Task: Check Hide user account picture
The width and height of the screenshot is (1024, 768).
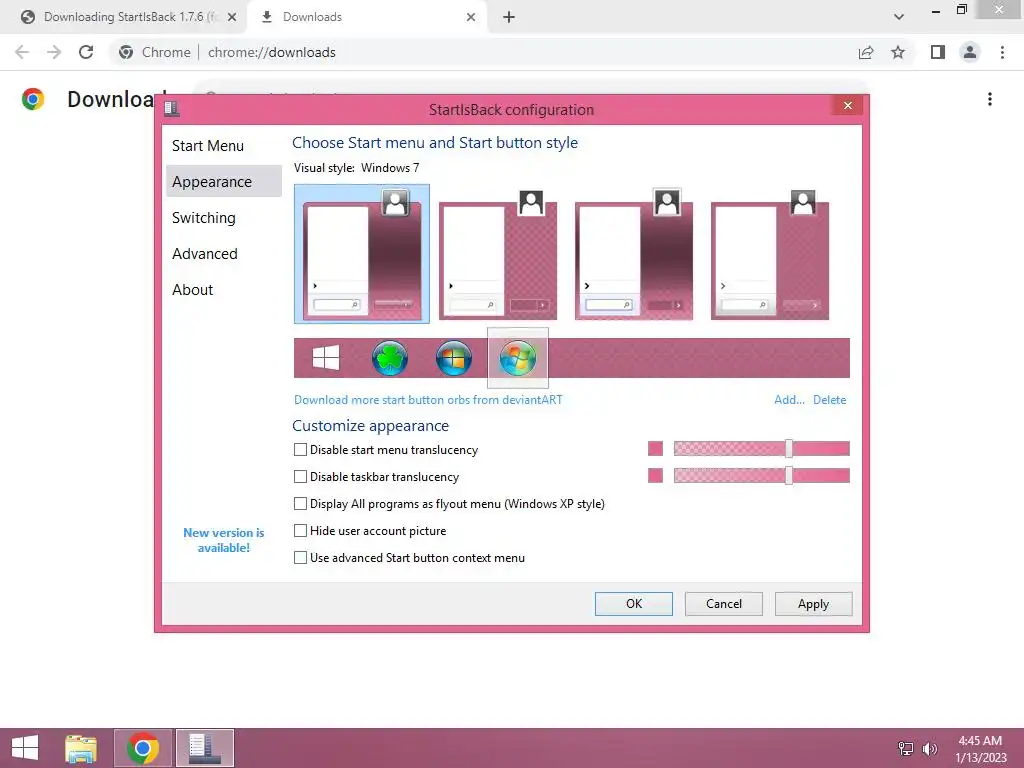Action: (300, 530)
